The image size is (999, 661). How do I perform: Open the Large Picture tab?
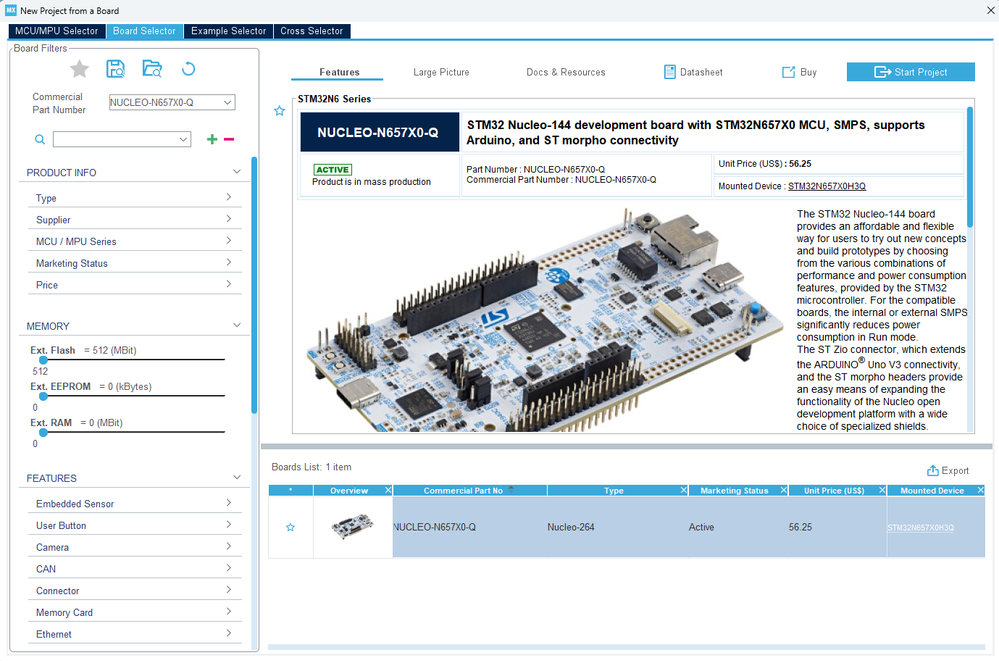point(441,72)
